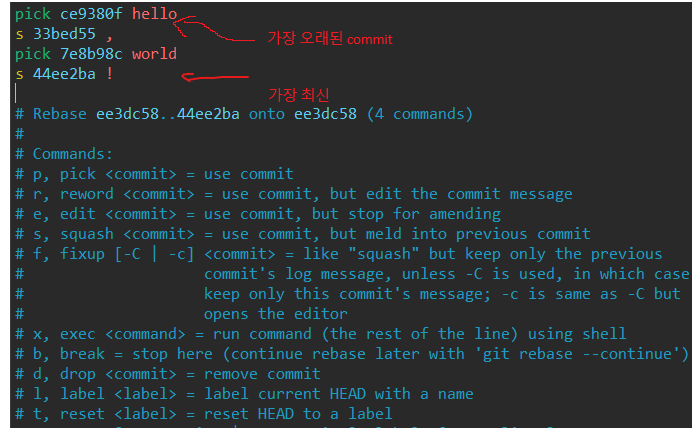Click the 'hello' commit message
Image resolution: width=692 pixels, height=428 pixels.
[154, 14]
